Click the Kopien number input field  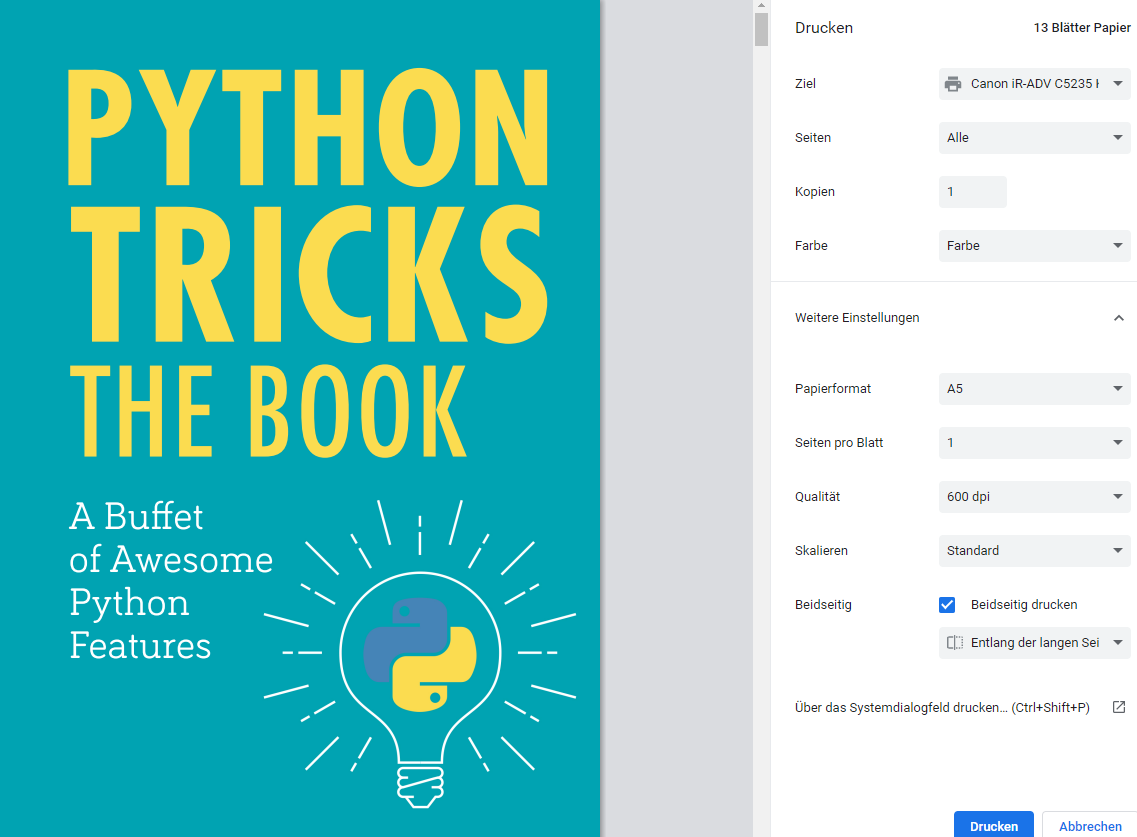click(972, 191)
